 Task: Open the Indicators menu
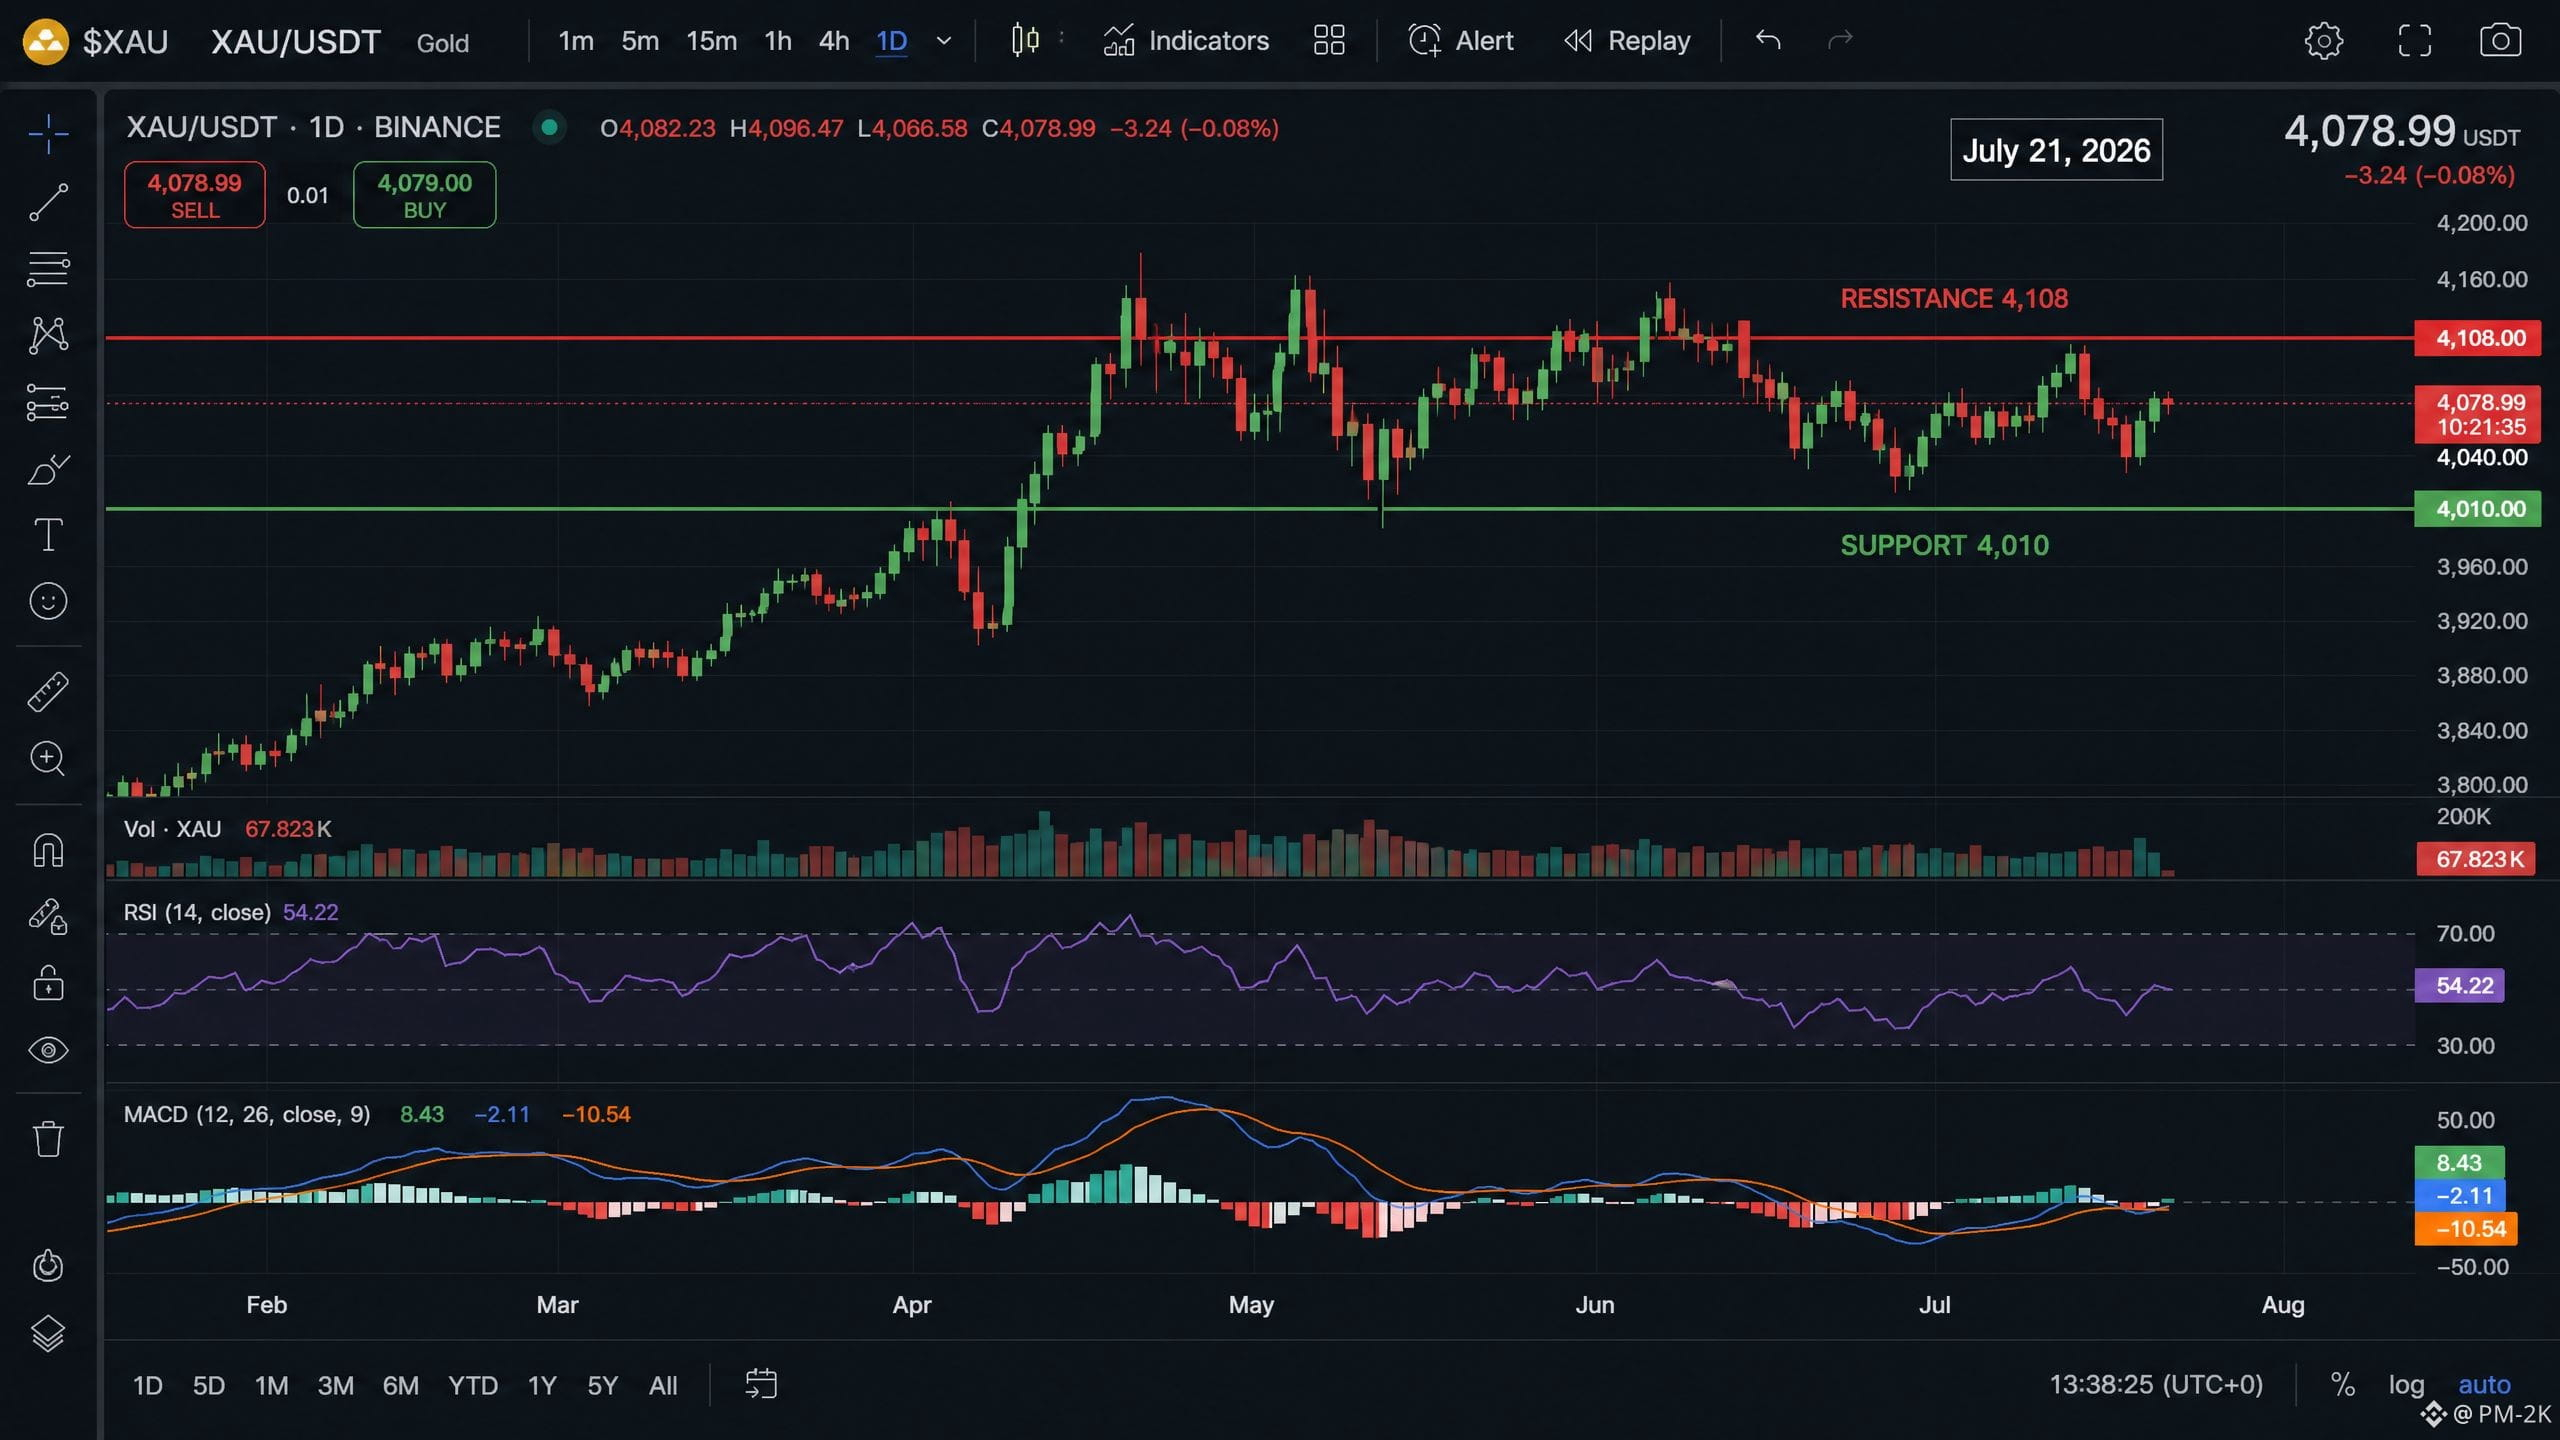point(1186,41)
